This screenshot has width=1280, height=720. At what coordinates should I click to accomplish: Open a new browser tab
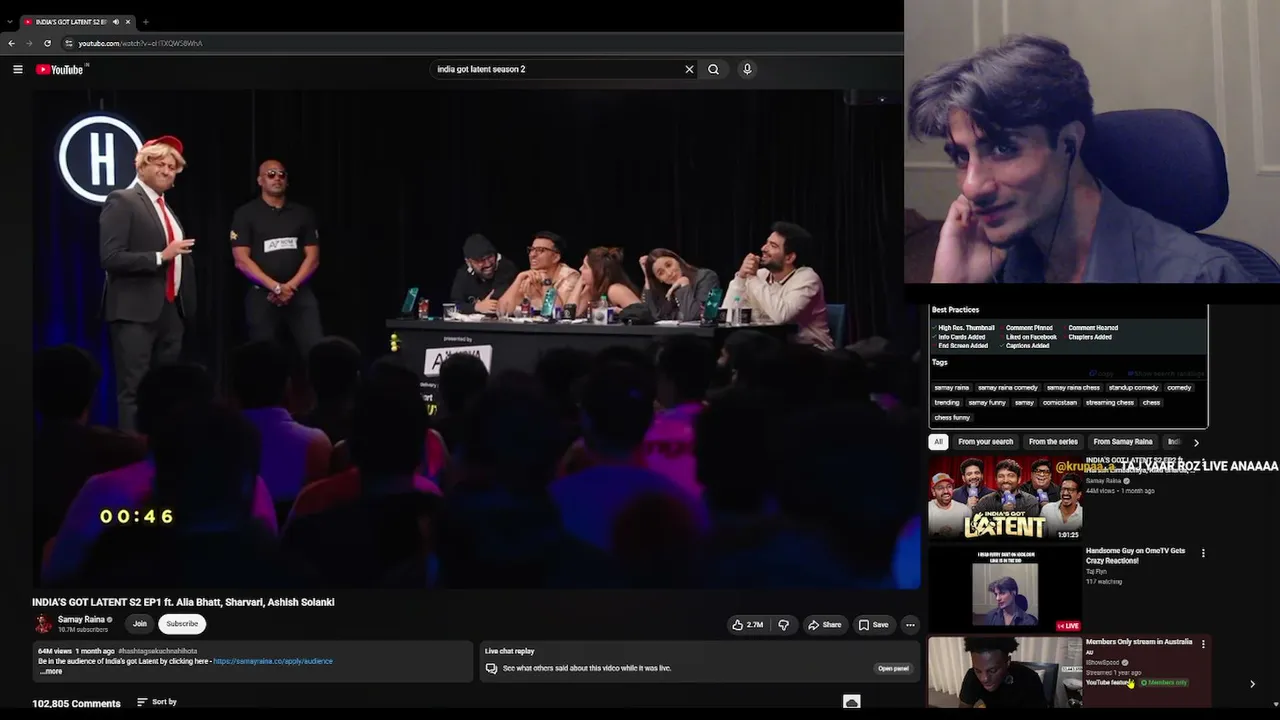[x=145, y=21]
